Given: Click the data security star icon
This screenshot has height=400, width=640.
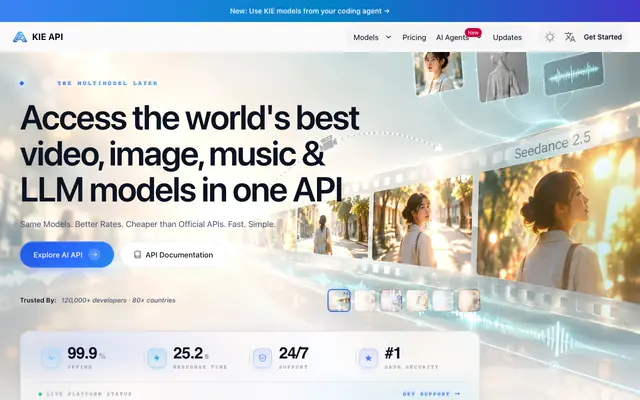Looking at the screenshot, I should pos(368,358).
